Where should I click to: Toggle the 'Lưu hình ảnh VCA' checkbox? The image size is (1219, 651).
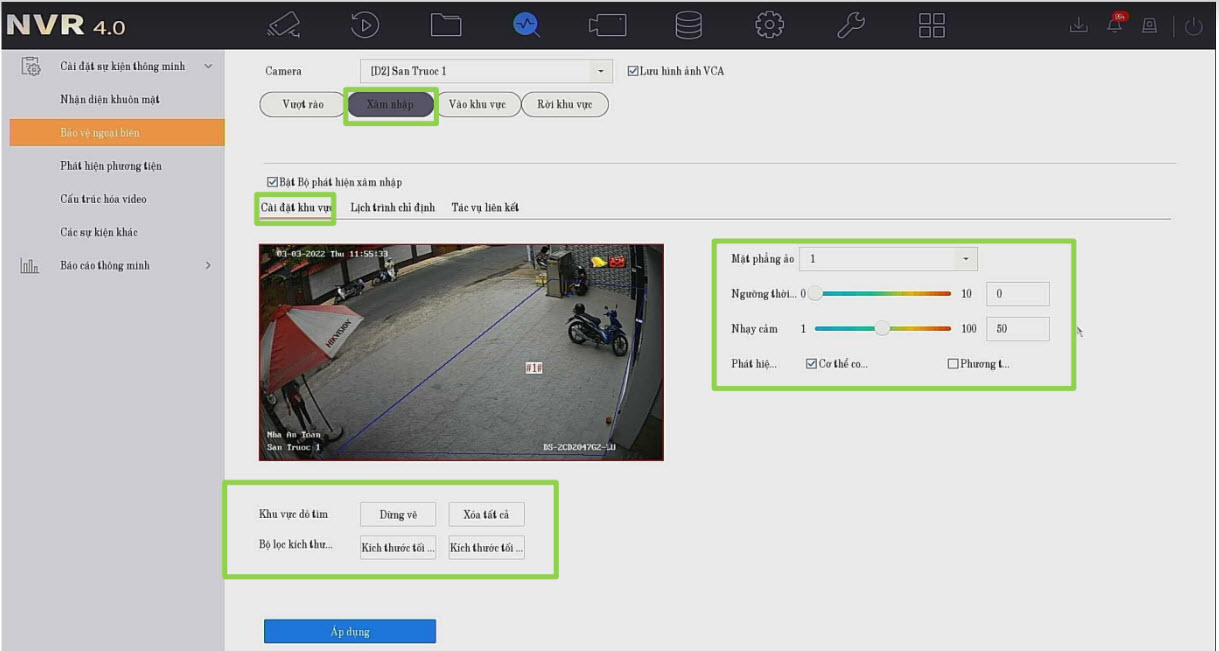click(633, 71)
